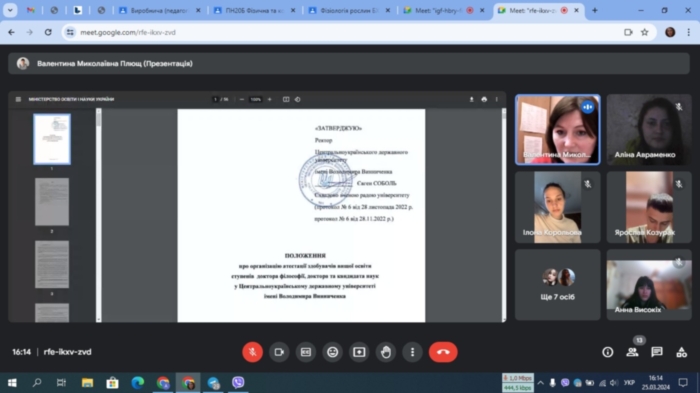Open the activities icon
The image size is (700, 393).
click(681, 352)
